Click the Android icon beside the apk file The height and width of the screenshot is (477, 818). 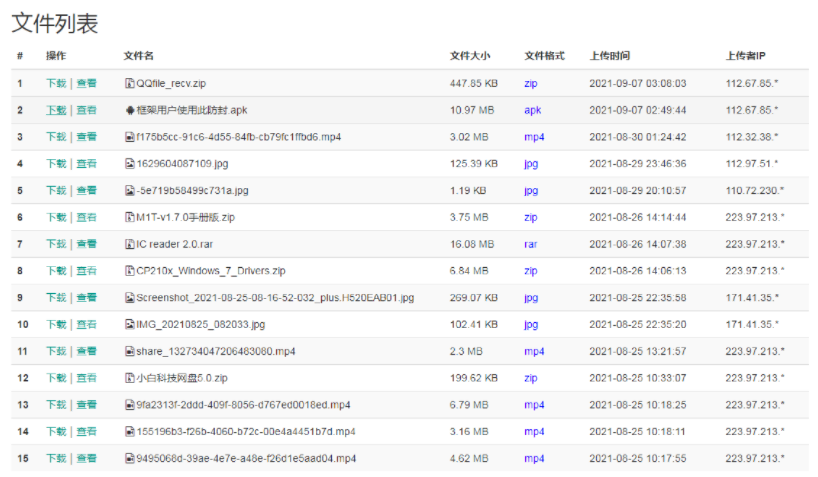[130, 110]
